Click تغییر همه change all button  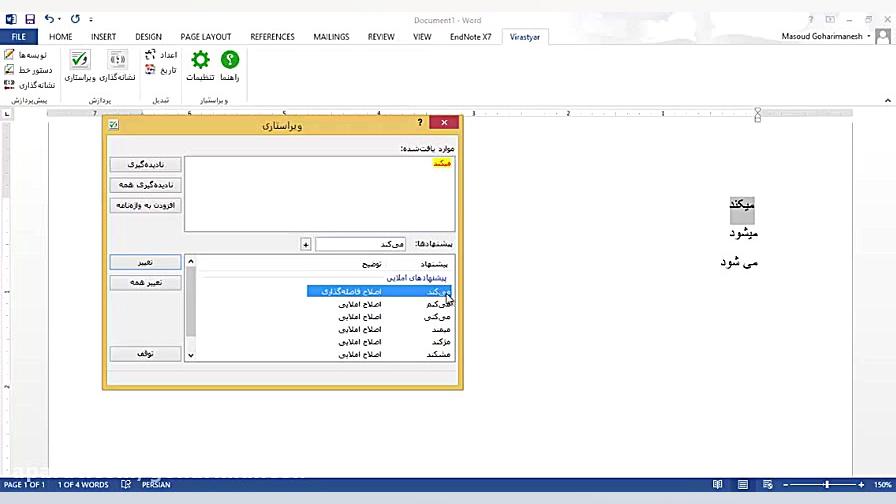click(x=146, y=283)
